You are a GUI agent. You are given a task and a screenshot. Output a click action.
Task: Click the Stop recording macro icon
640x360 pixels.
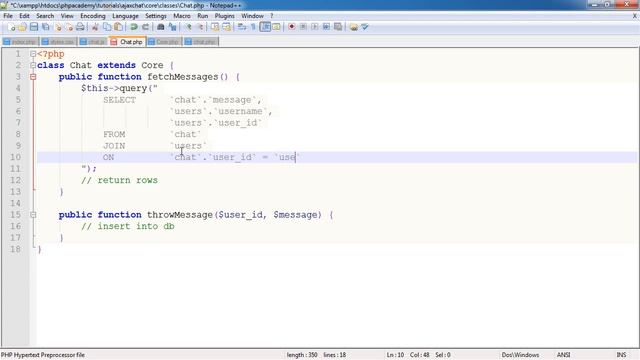click(303, 27)
